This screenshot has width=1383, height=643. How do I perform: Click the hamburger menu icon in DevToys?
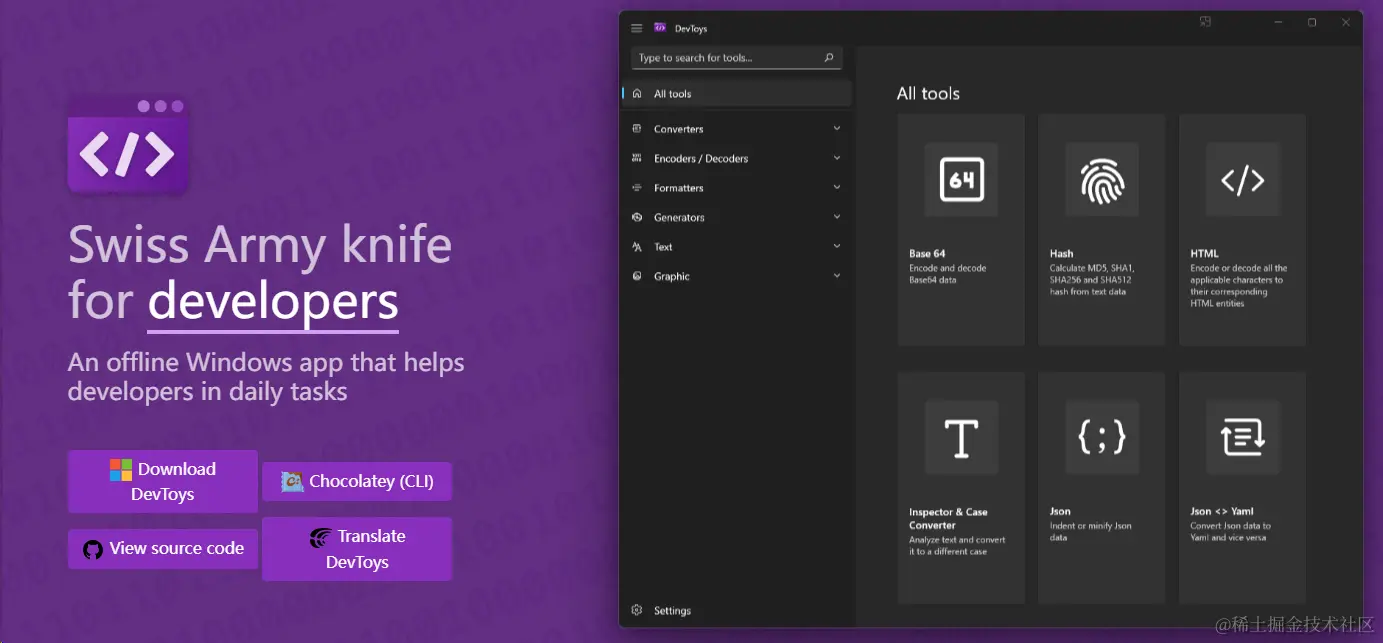[x=637, y=28]
